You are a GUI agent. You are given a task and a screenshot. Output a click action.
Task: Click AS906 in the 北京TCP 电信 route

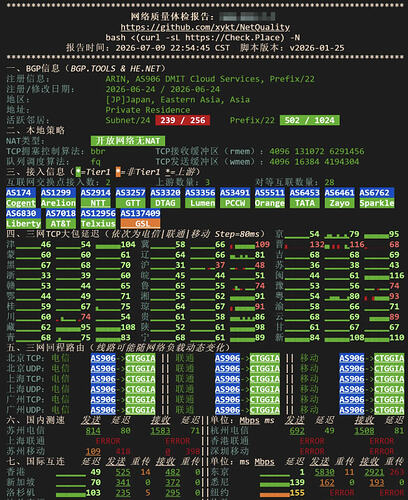[x=103, y=358]
